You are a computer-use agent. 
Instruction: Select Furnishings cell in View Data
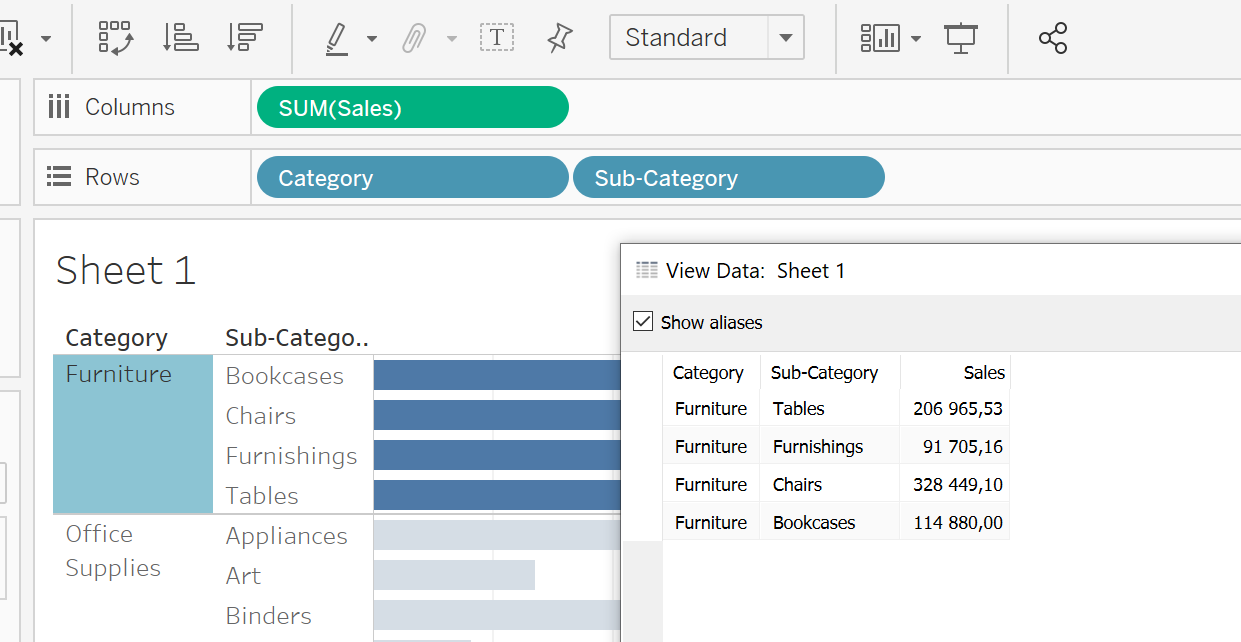click(818, 446)
